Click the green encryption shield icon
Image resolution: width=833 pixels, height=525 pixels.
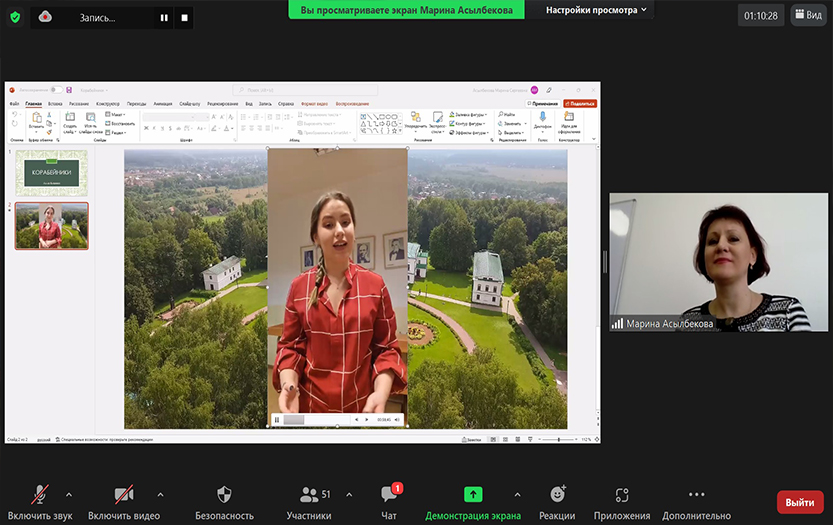coord(14,17)
